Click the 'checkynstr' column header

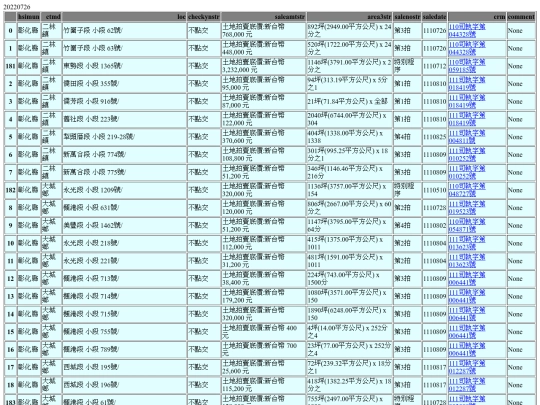(204, 17)
